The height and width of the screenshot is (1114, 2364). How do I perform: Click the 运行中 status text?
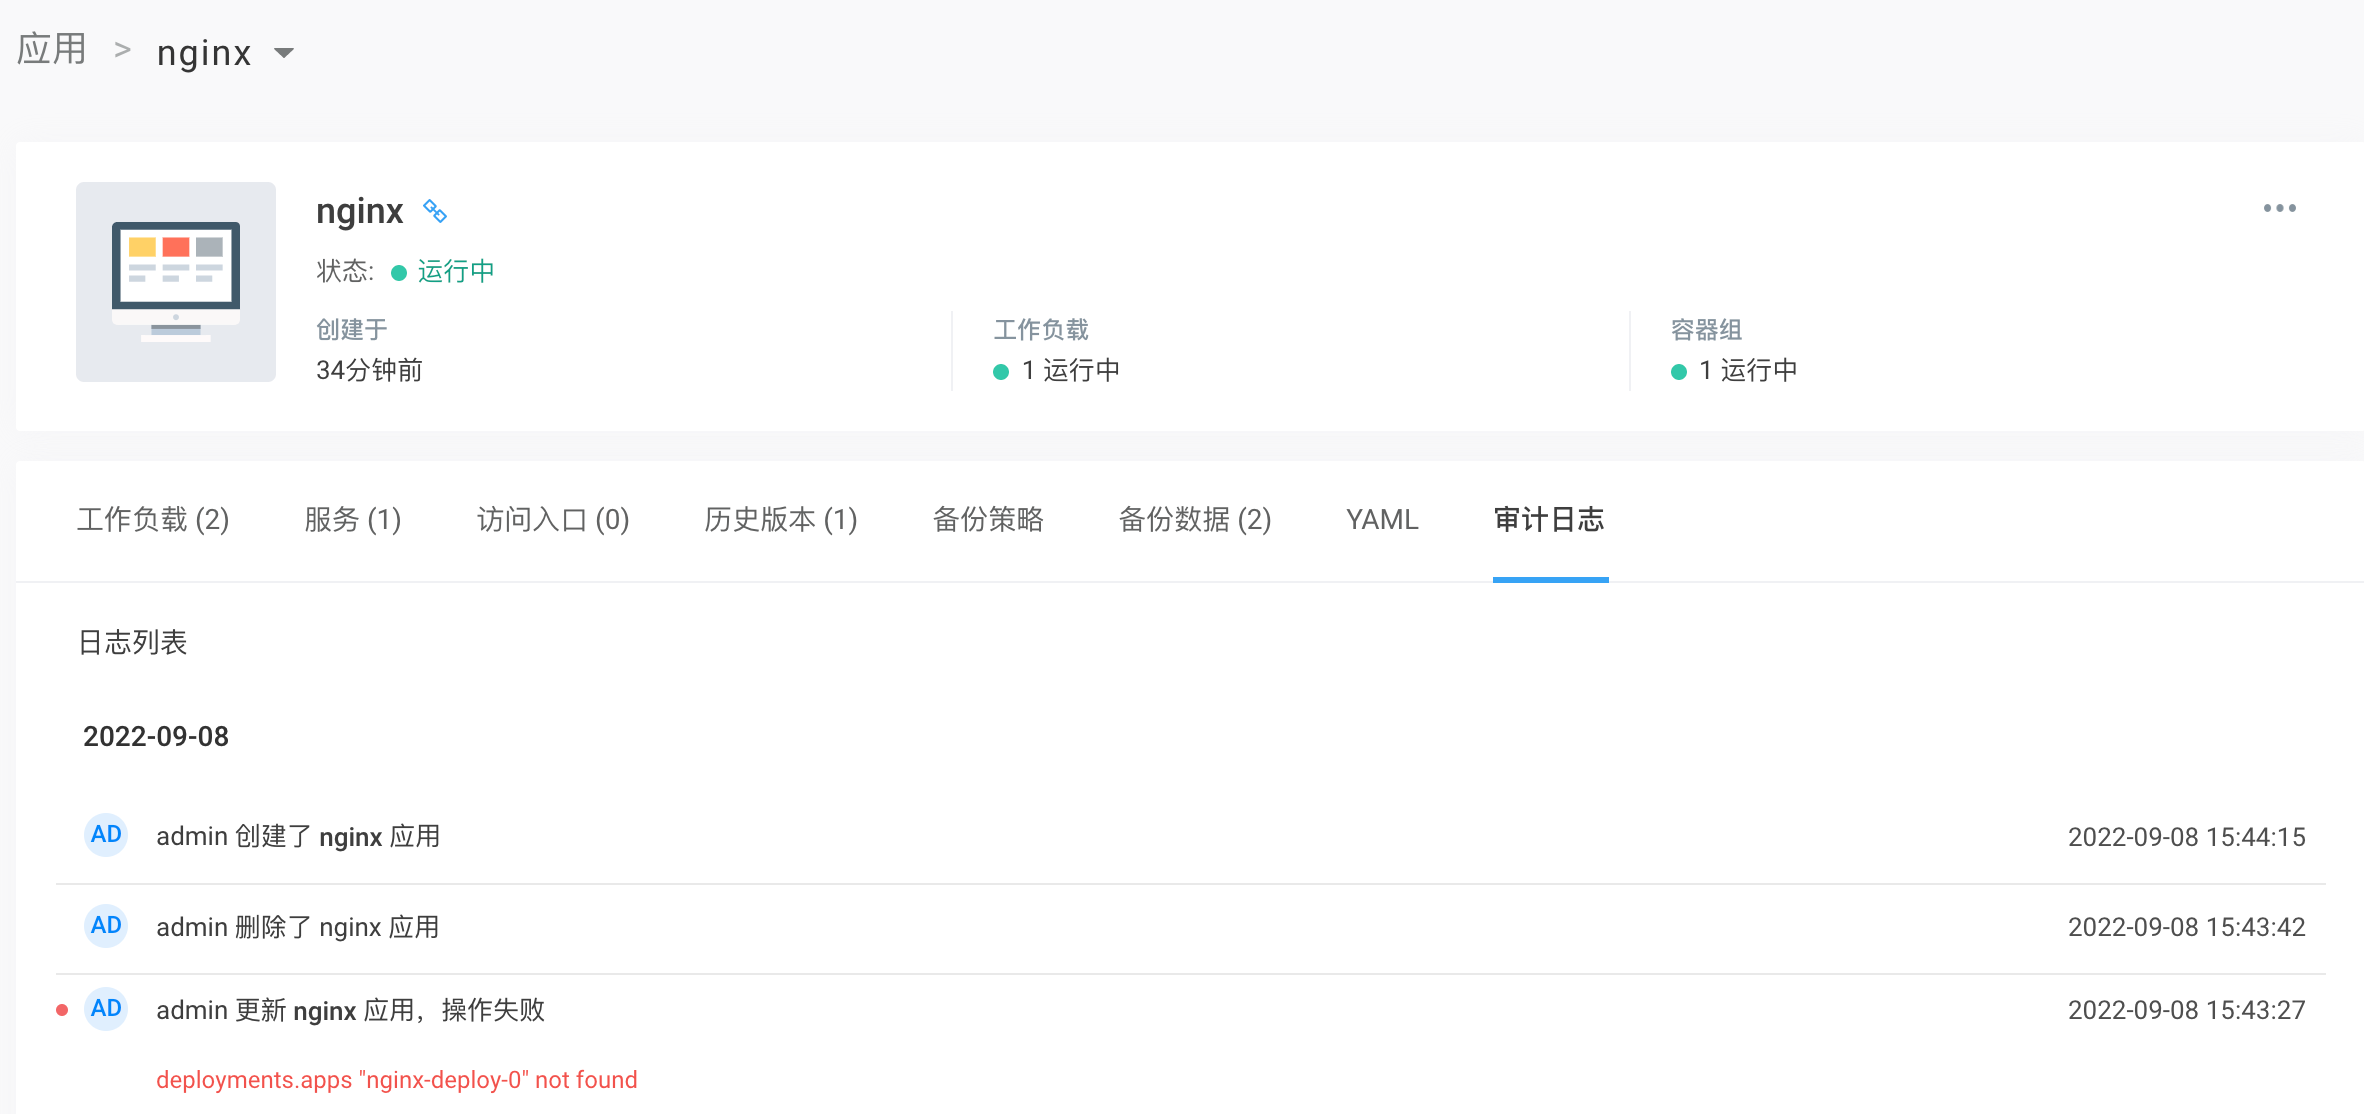(x=456, y=271)
